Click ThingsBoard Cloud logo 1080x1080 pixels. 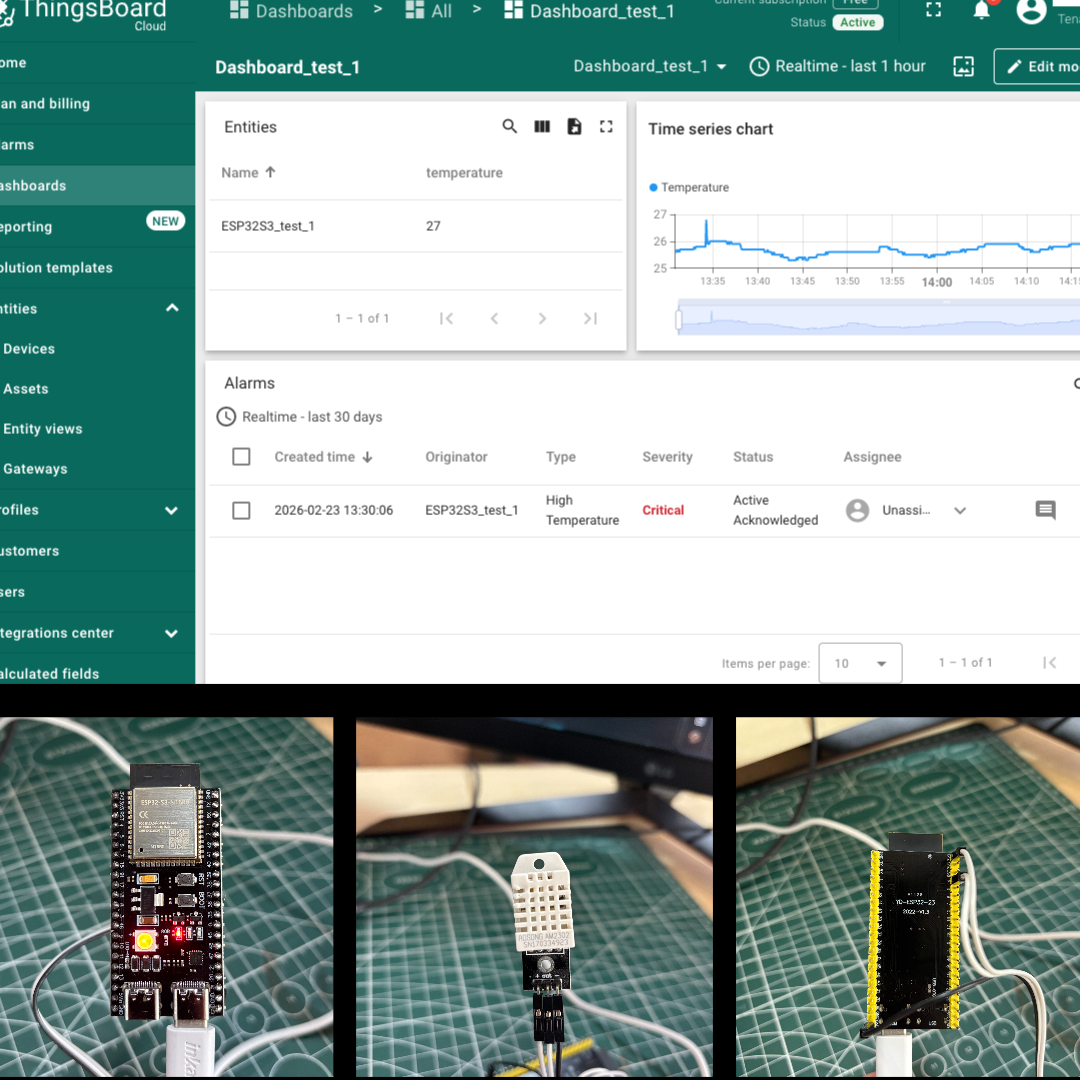point(83,15)
